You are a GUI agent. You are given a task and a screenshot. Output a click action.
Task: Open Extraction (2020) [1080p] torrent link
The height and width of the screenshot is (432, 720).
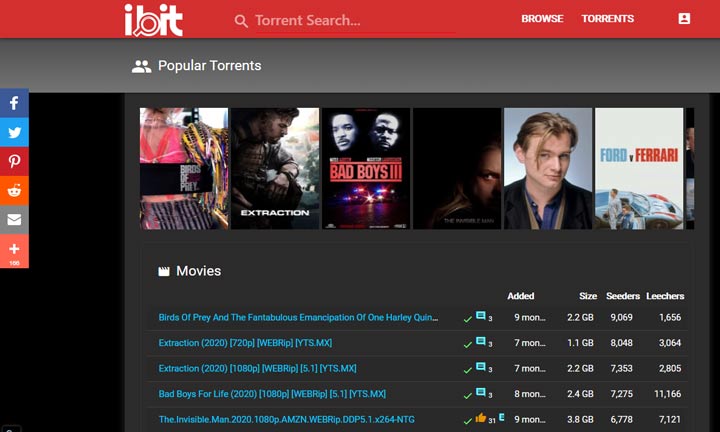[x=257, y=368]
